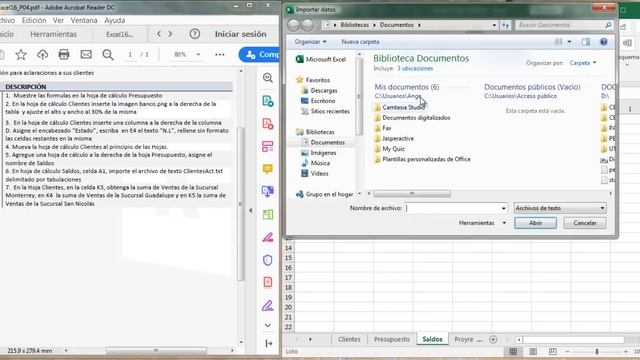Open Edit PDF layout tool in sidebar

tap(268, 146)
